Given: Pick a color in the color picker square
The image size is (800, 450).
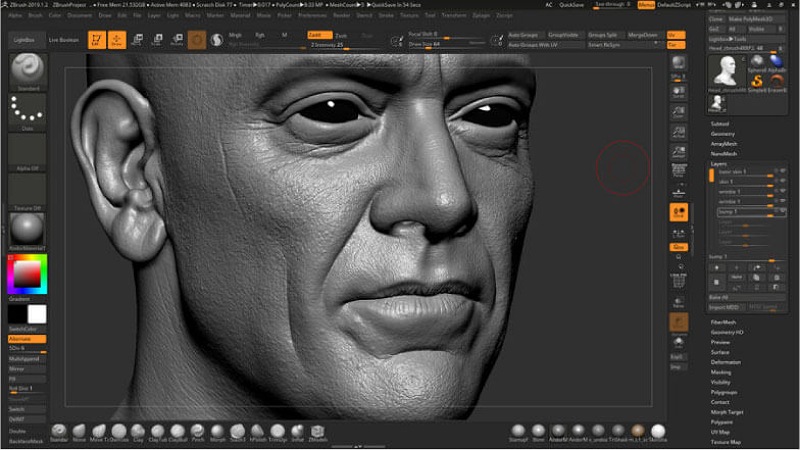Looking at the screenshot, I should click(x=27, y=275).
